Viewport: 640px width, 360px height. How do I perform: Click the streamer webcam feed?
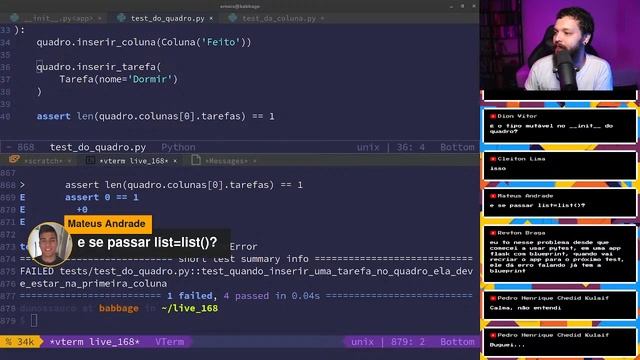tap(560, 46)
